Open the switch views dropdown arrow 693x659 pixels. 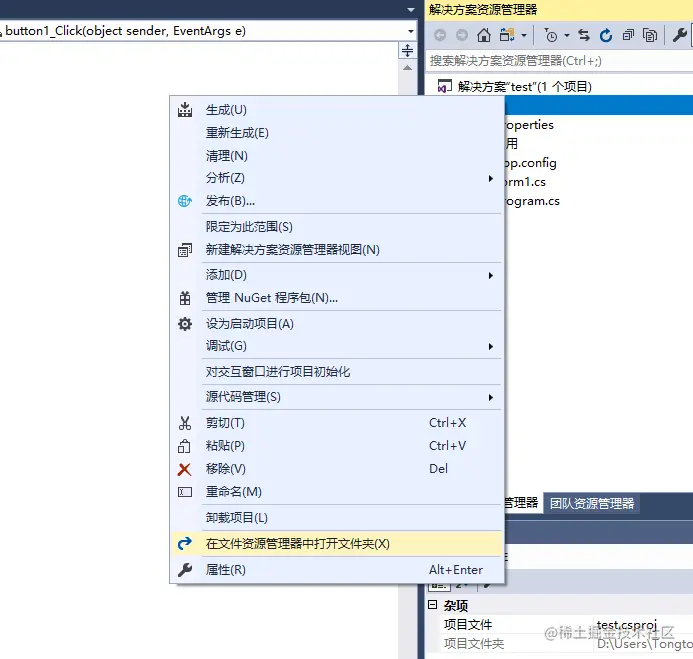[x=524, y=35]
